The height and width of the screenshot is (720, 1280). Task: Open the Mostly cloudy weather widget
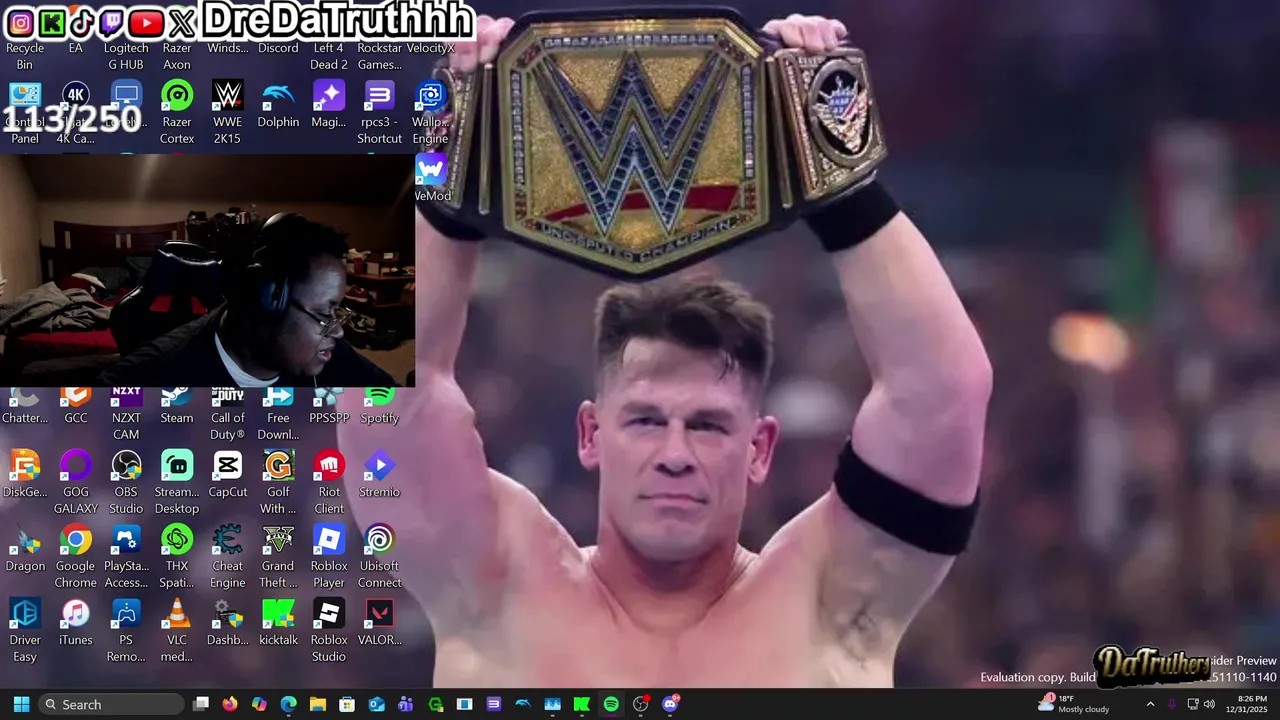[x=1074, y=704]
